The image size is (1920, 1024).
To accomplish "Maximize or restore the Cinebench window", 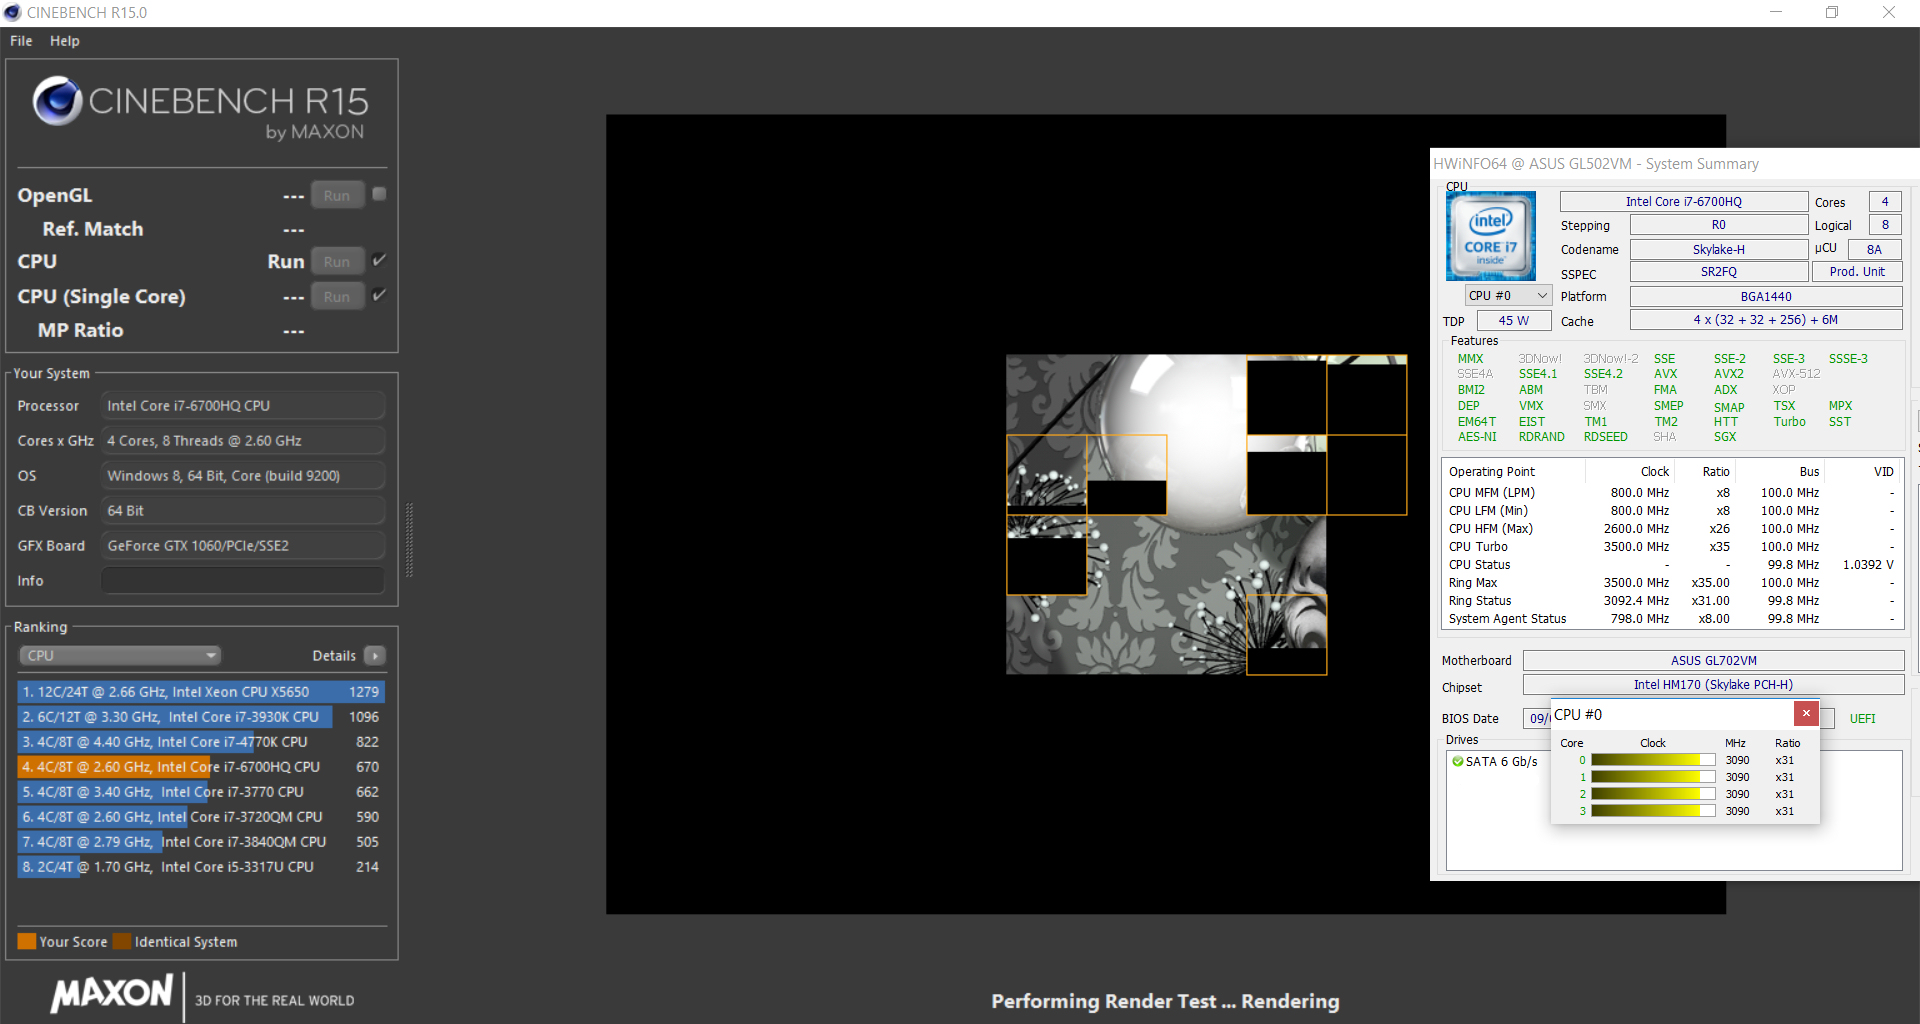I will click(x=1832, y=13).
